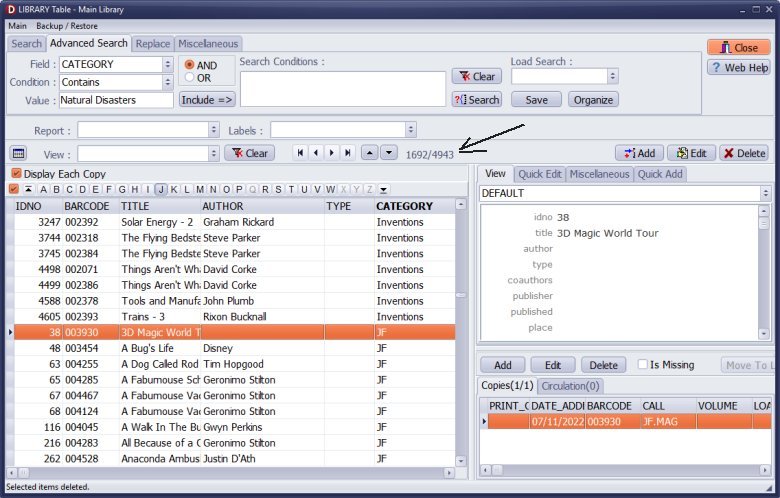Delete the selected library record
780x498 pixels.
745,153
